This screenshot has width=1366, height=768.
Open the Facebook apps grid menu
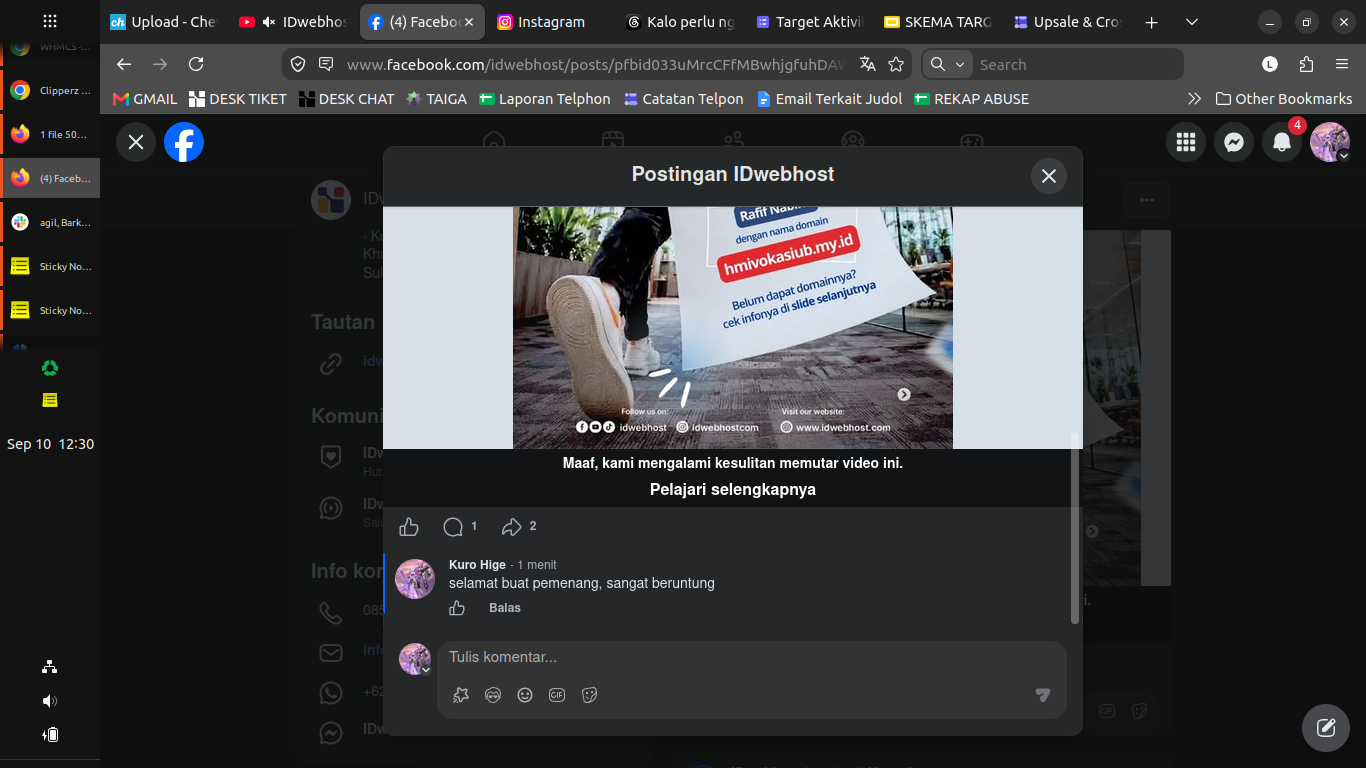pos(1186,142)
